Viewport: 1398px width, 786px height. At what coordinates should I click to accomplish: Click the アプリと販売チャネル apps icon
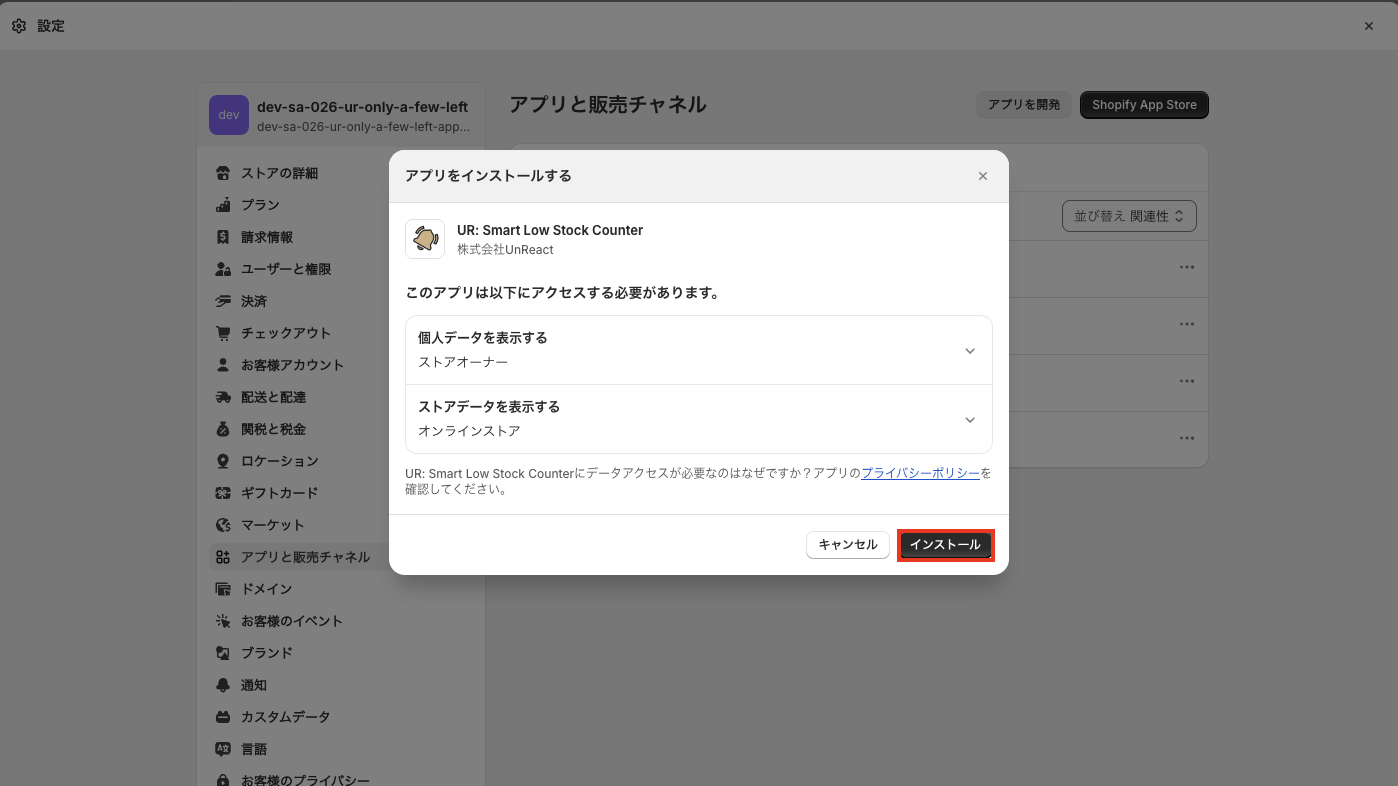tap(223, 557)
